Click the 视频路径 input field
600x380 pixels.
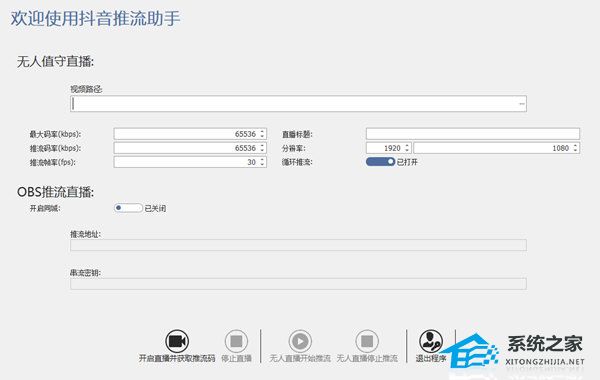click(298, 104)
